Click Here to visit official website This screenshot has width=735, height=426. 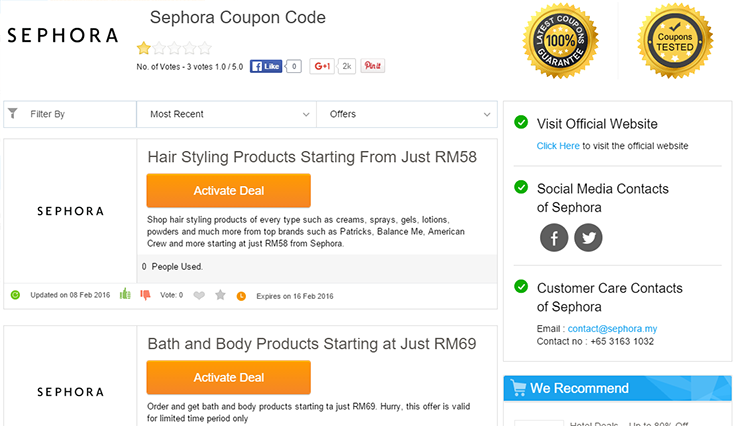558,146
